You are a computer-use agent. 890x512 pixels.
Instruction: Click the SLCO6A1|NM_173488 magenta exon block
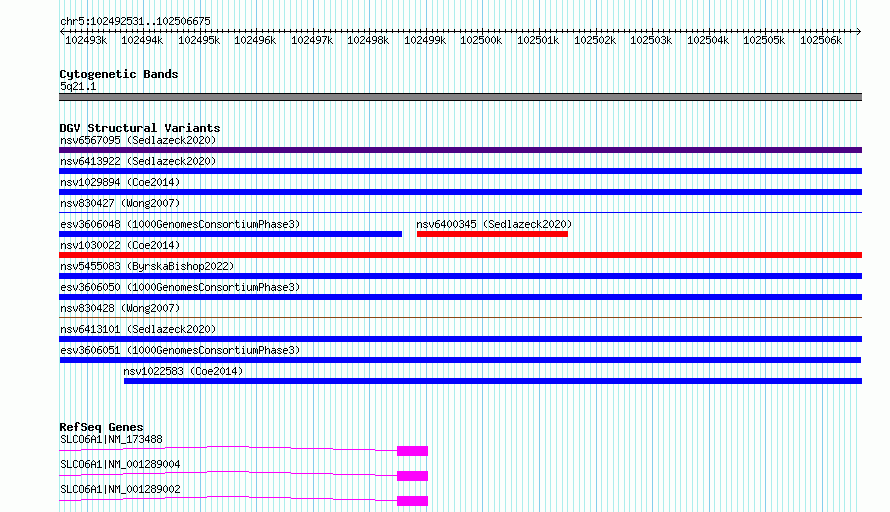(x=412, y=451)
